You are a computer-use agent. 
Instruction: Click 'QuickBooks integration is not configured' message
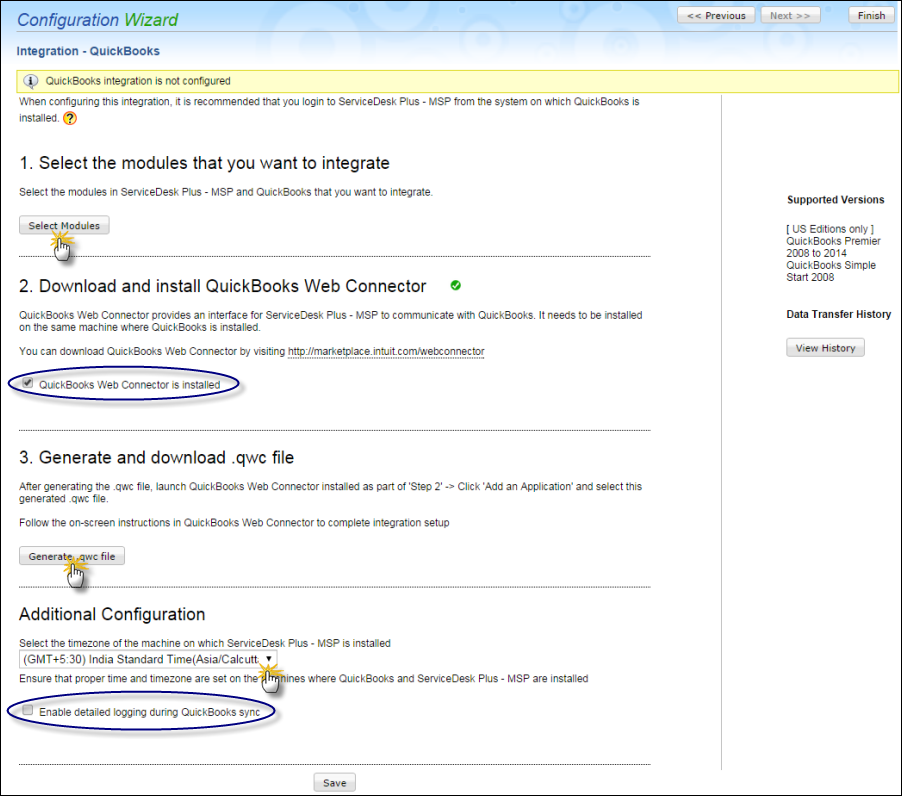138,81
